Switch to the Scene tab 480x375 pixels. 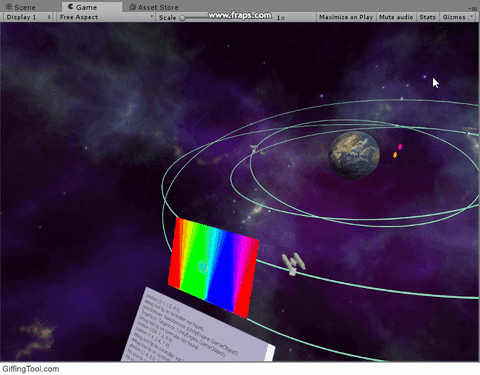(x=21, y=7)
